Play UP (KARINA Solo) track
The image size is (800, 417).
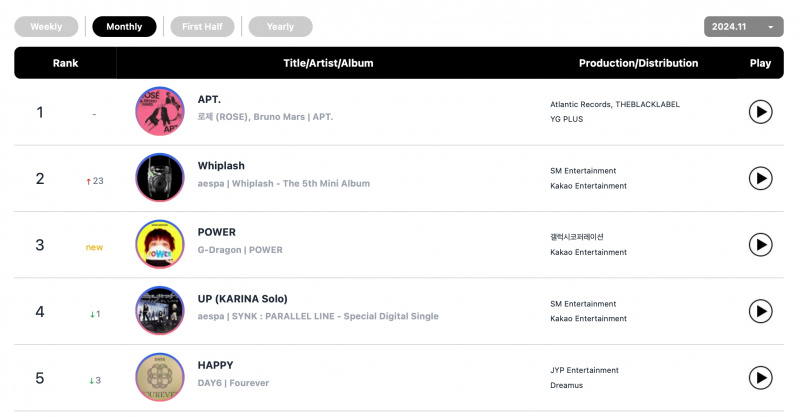pos(760,311)
